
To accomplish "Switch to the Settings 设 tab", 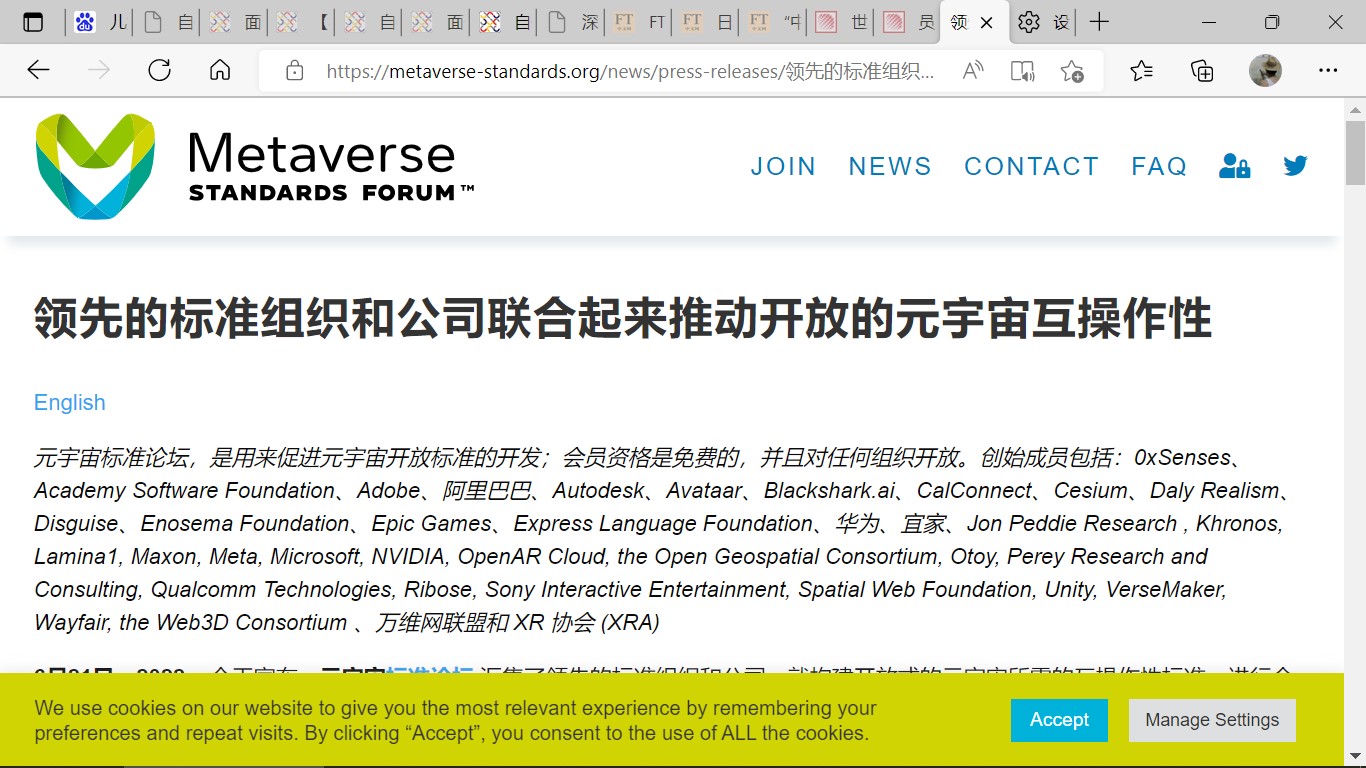I will point(1044,22).
